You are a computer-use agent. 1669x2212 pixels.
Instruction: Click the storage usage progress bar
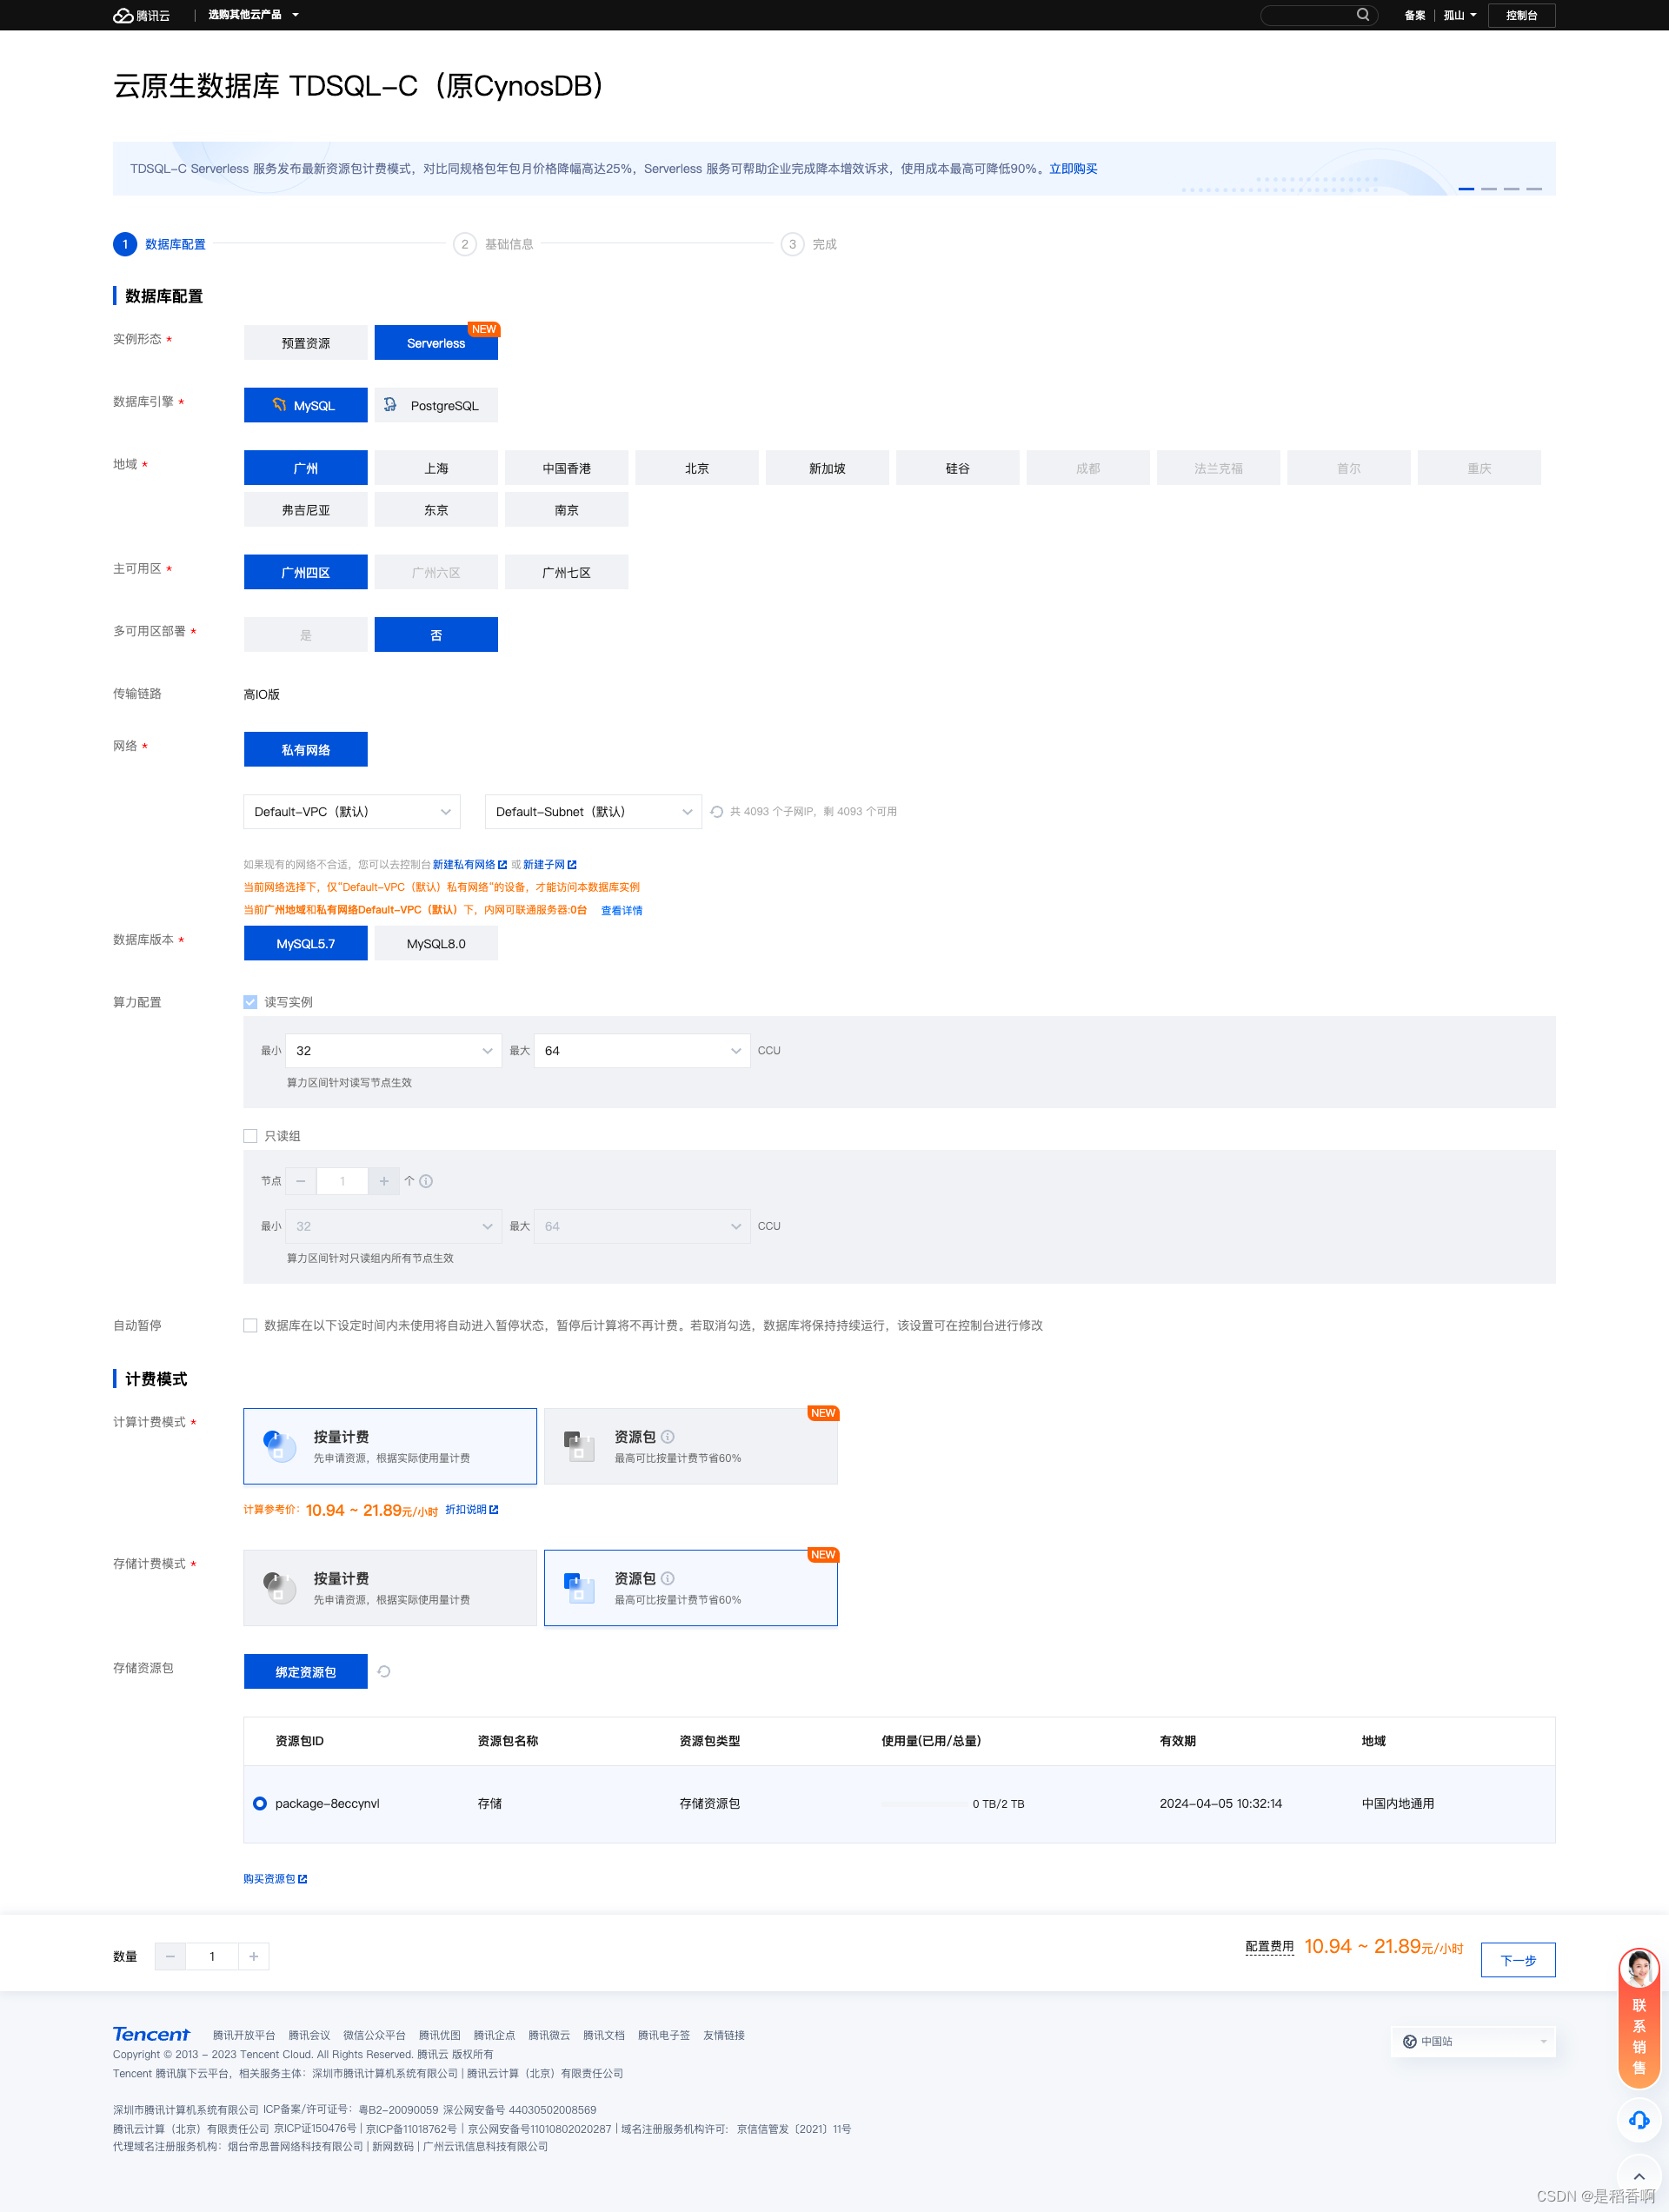coord(923,1803)
